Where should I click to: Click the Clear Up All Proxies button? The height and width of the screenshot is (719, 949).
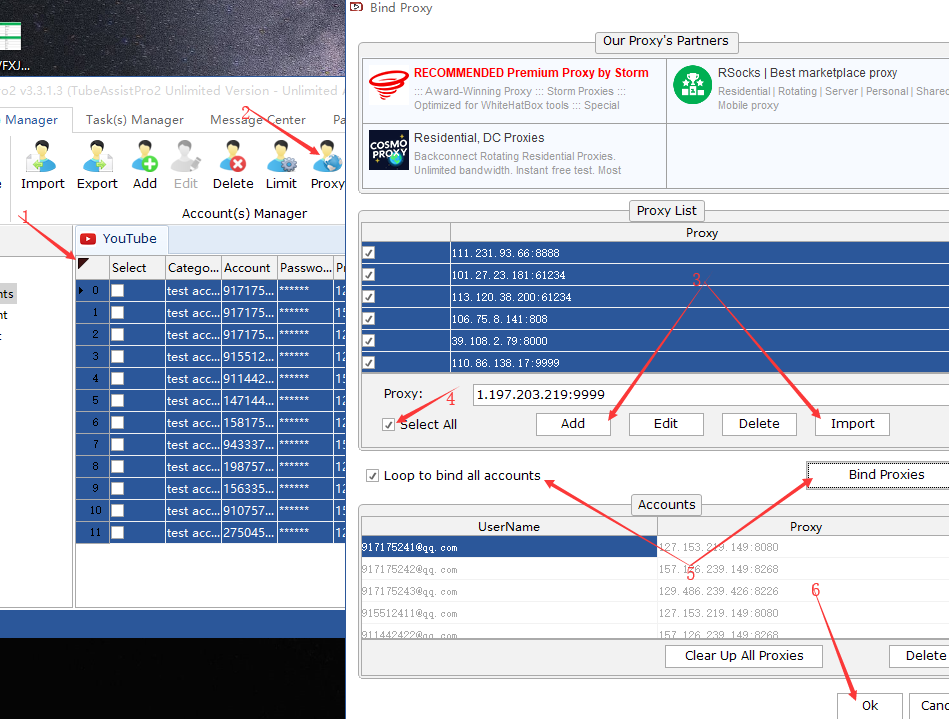point(743,656)
